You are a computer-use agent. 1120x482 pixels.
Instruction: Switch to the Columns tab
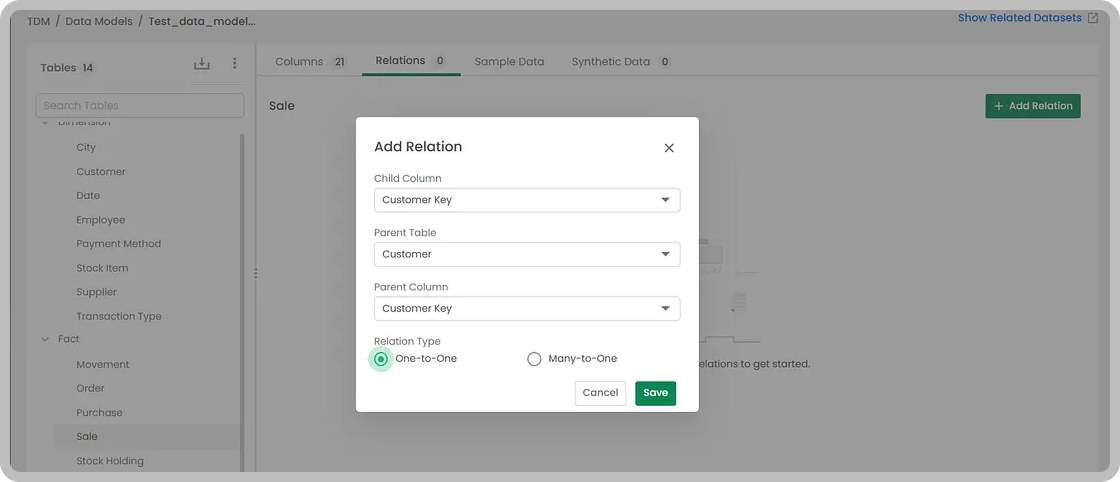[310, 61]
